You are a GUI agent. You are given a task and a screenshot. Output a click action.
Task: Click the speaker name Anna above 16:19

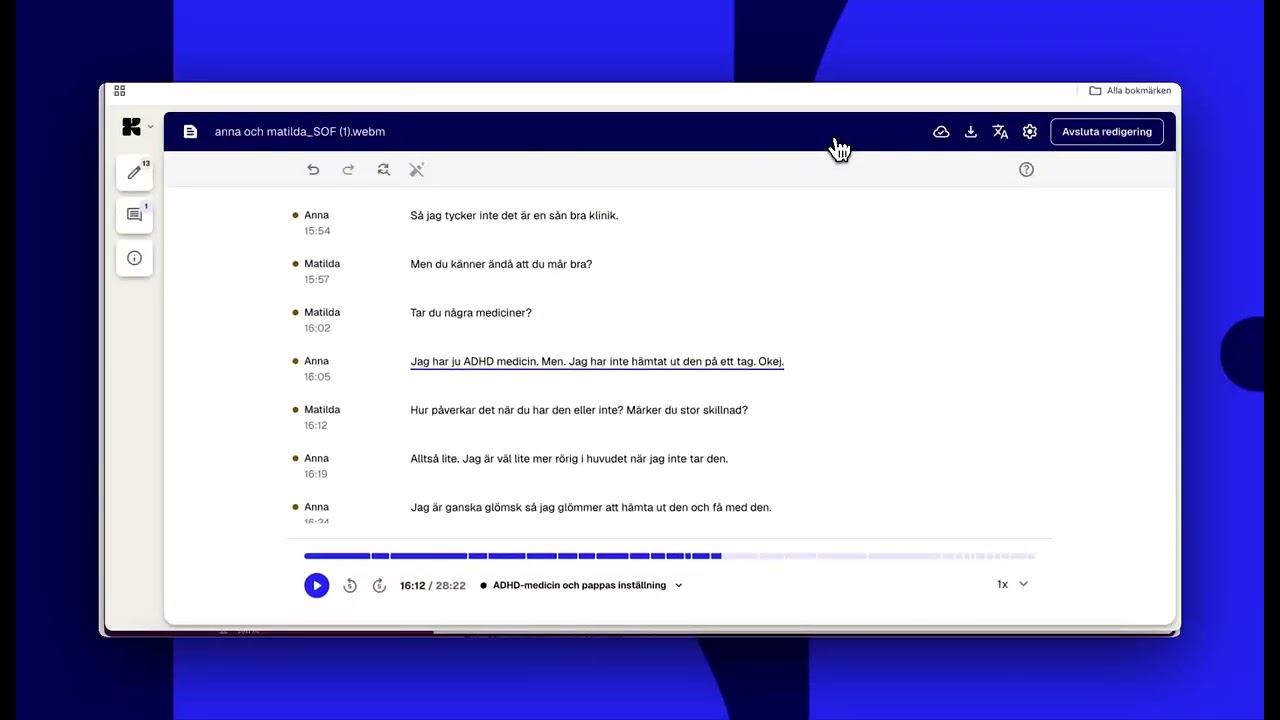tap(316, 458)
